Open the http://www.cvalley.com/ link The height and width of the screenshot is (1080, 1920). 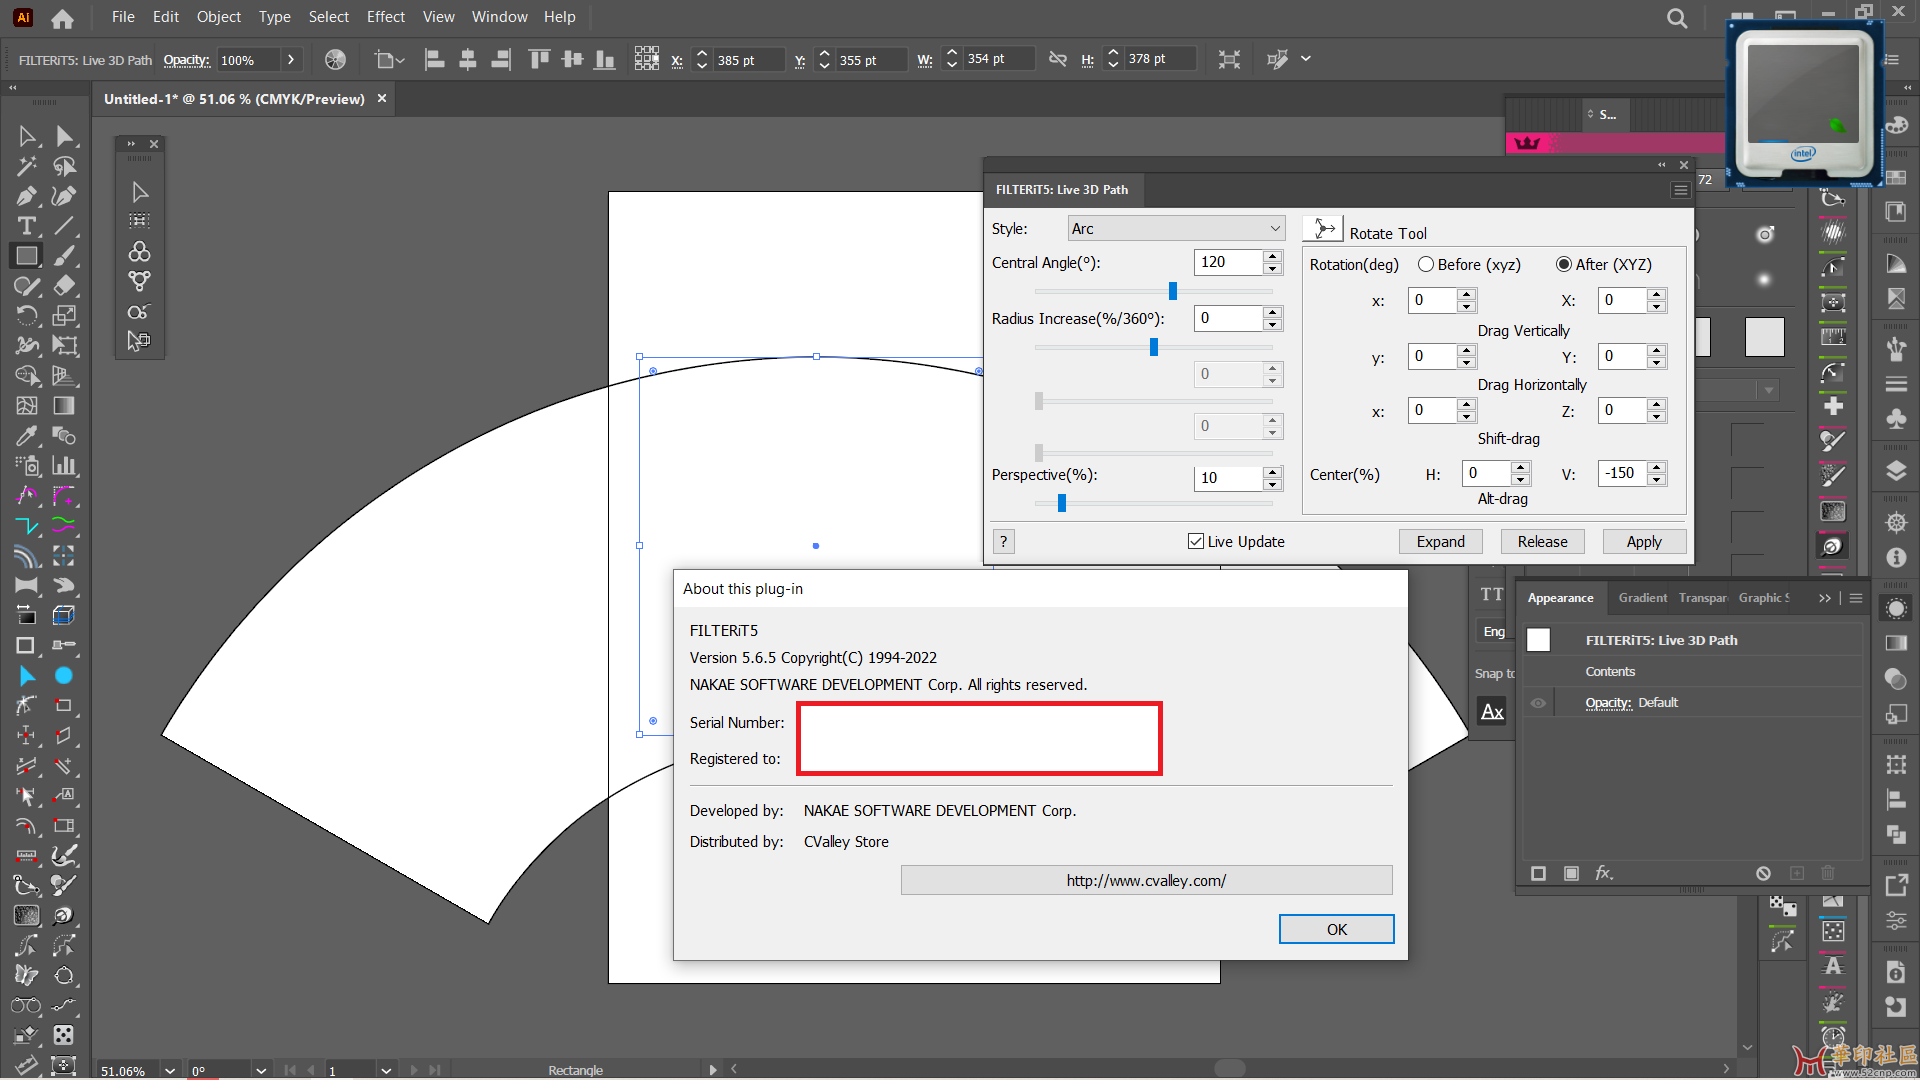(x=1146, y=880)
